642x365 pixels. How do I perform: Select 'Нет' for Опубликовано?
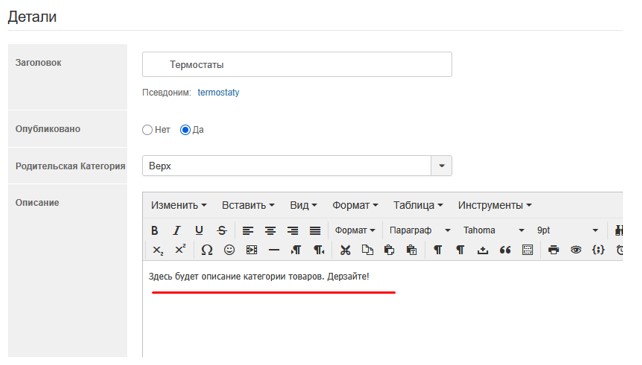(x=147, y=130)
